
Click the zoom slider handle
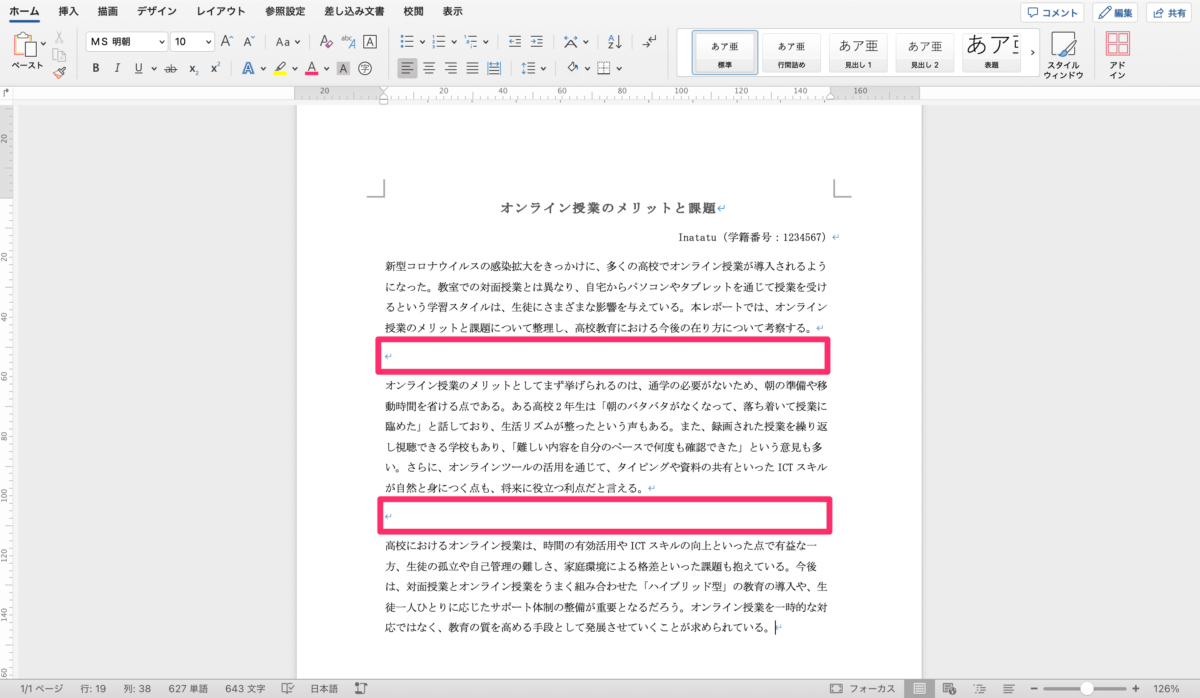pos(1086,689)
